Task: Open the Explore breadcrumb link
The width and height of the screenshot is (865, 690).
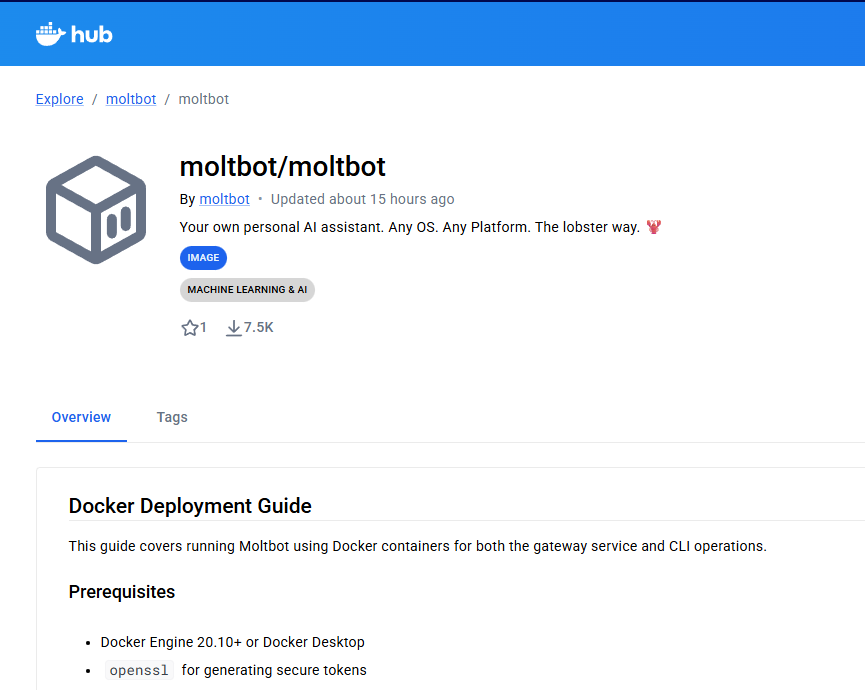Action: click(x=60, y=99)
